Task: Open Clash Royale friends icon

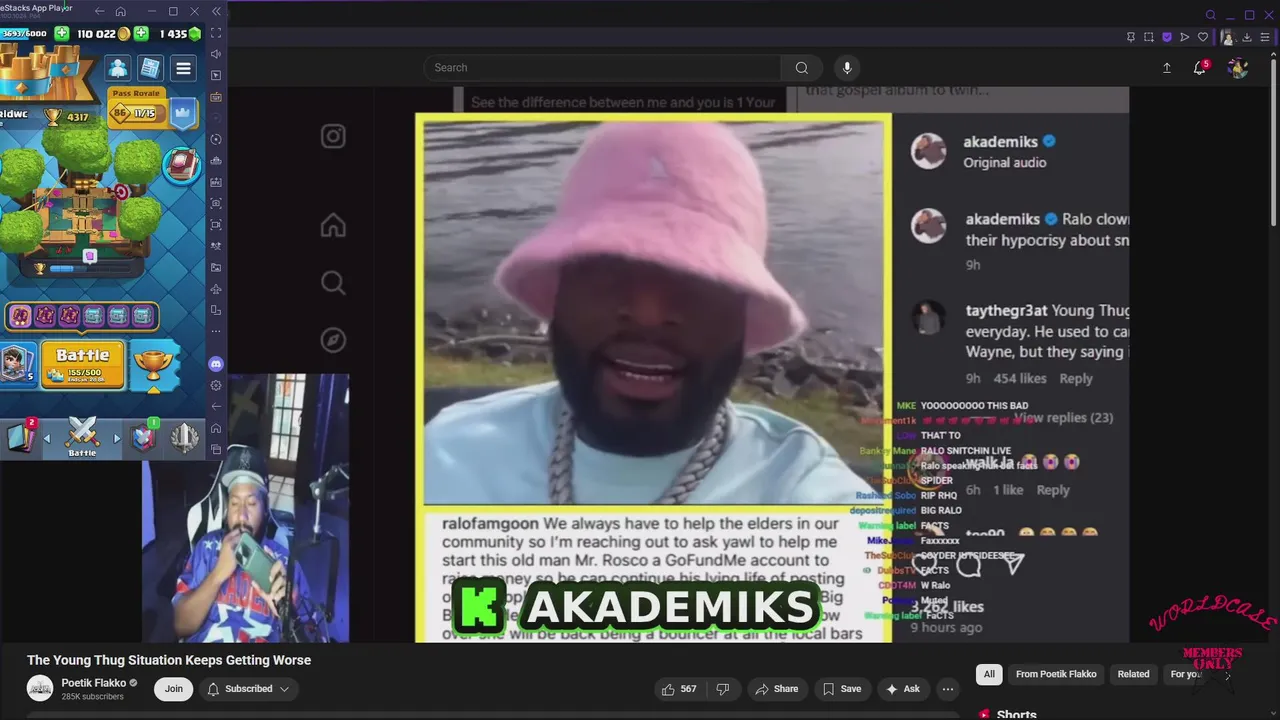Action: [x=118, y=68]
